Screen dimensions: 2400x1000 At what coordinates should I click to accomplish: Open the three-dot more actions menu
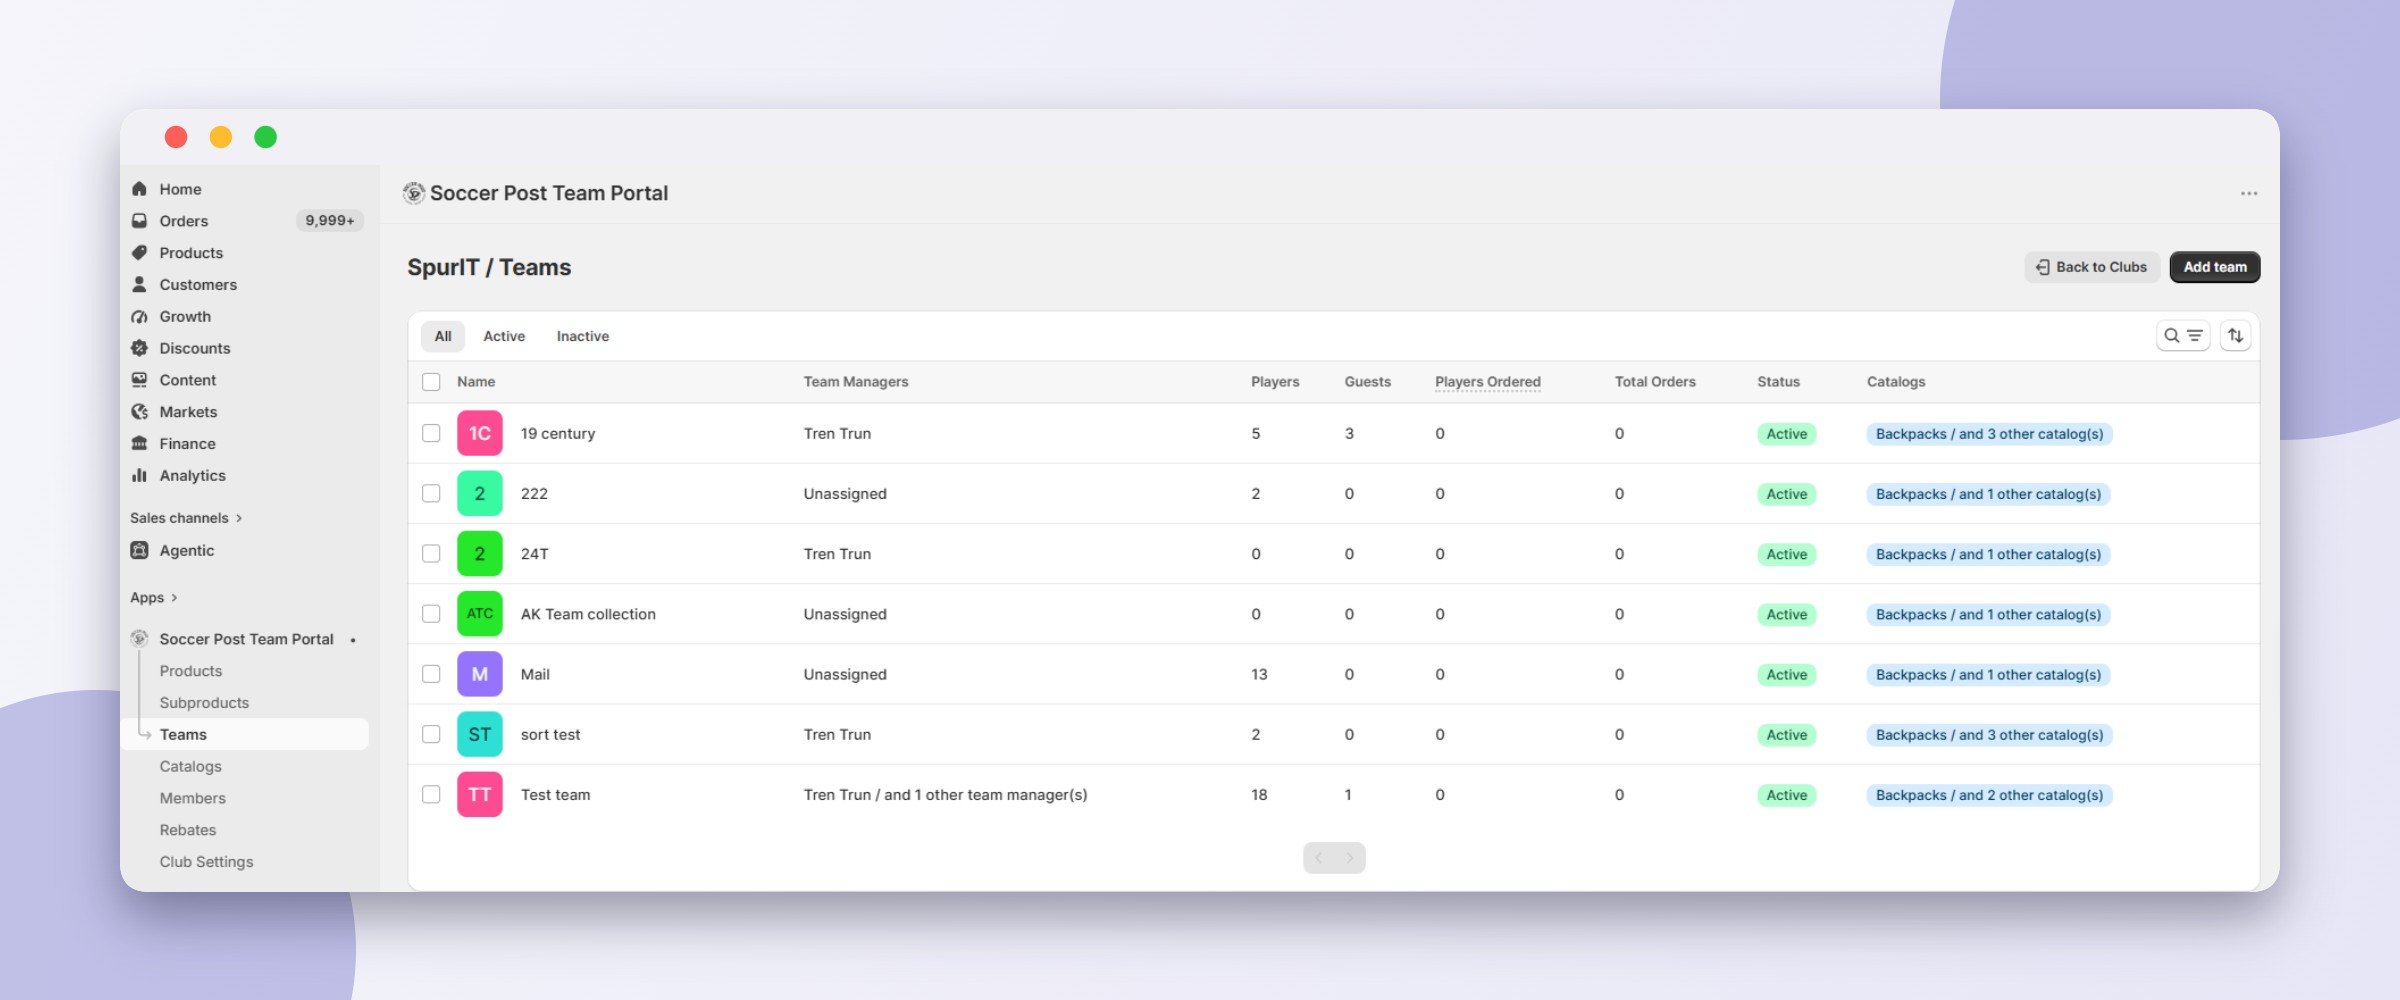[2249, 193]
